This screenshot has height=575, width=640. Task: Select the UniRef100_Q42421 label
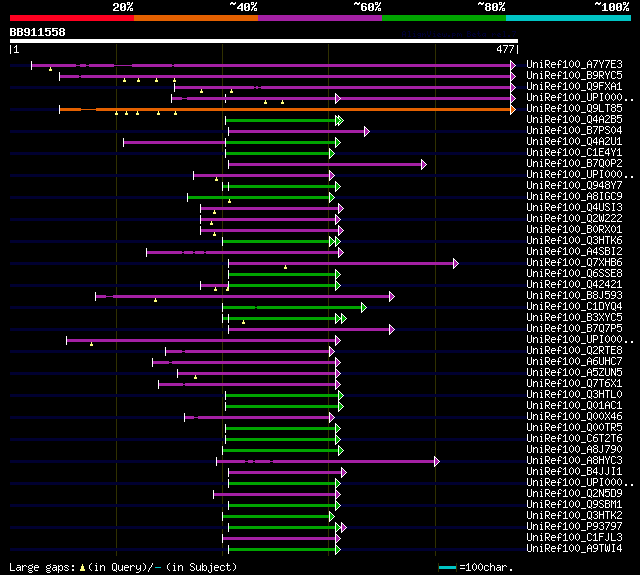tap(574, 285)
